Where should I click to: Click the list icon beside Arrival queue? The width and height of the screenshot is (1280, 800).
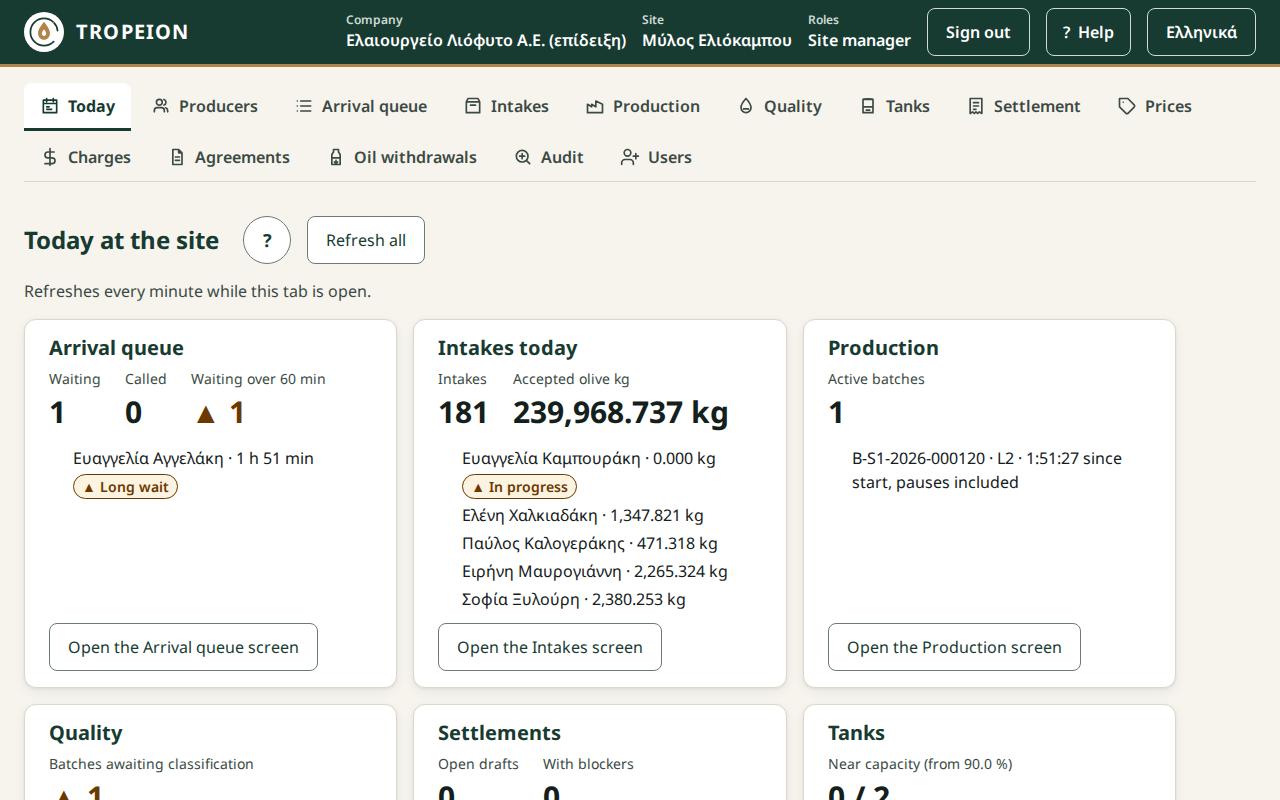pyautogui.click(x=304, y=106)
